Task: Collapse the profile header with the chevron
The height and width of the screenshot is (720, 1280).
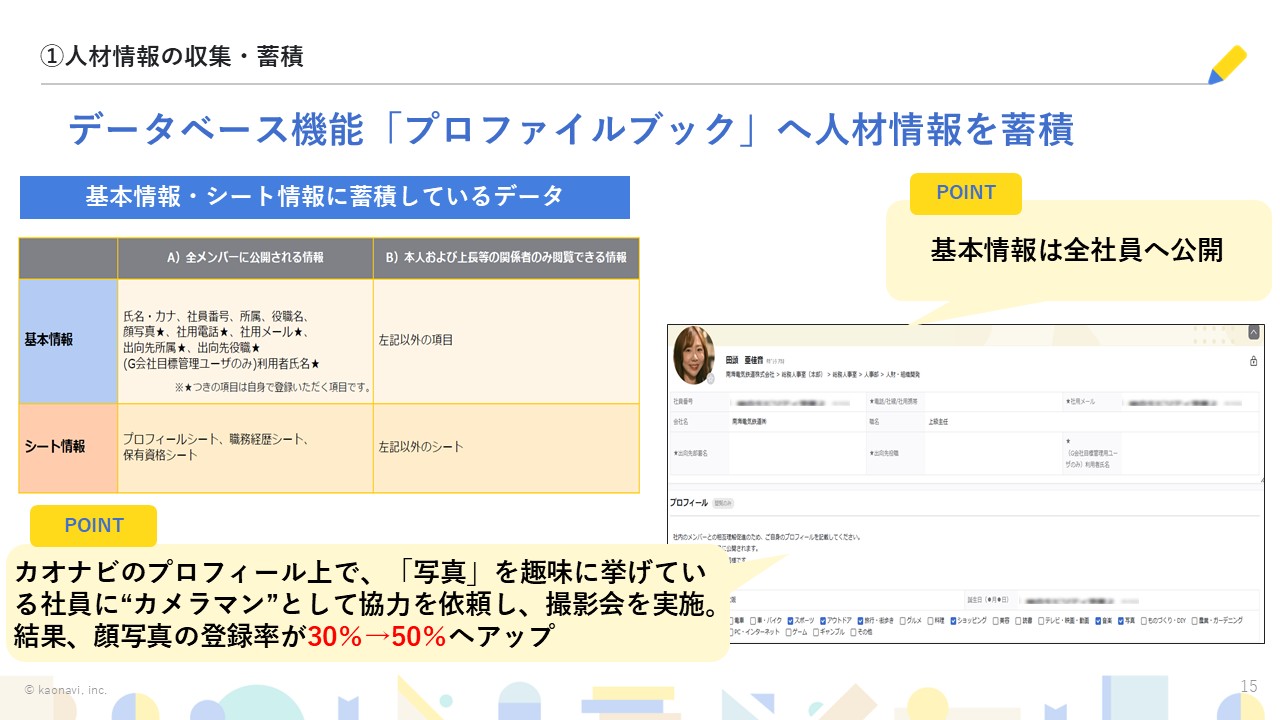Action: [x=1253, y=333]
